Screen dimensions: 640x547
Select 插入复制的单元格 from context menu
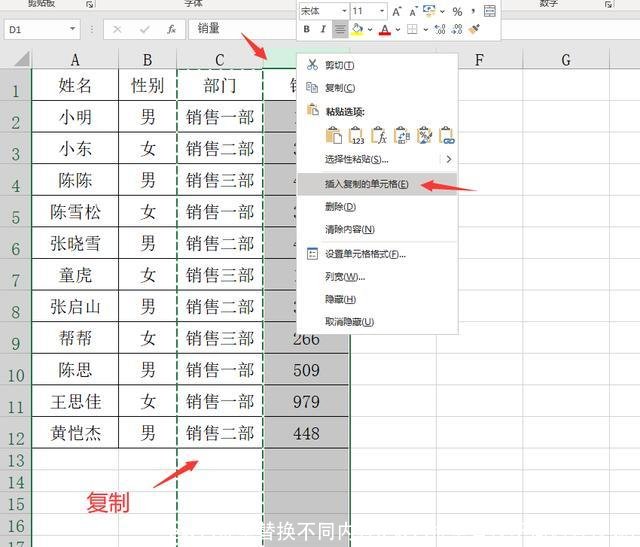[x=366, y=184]
